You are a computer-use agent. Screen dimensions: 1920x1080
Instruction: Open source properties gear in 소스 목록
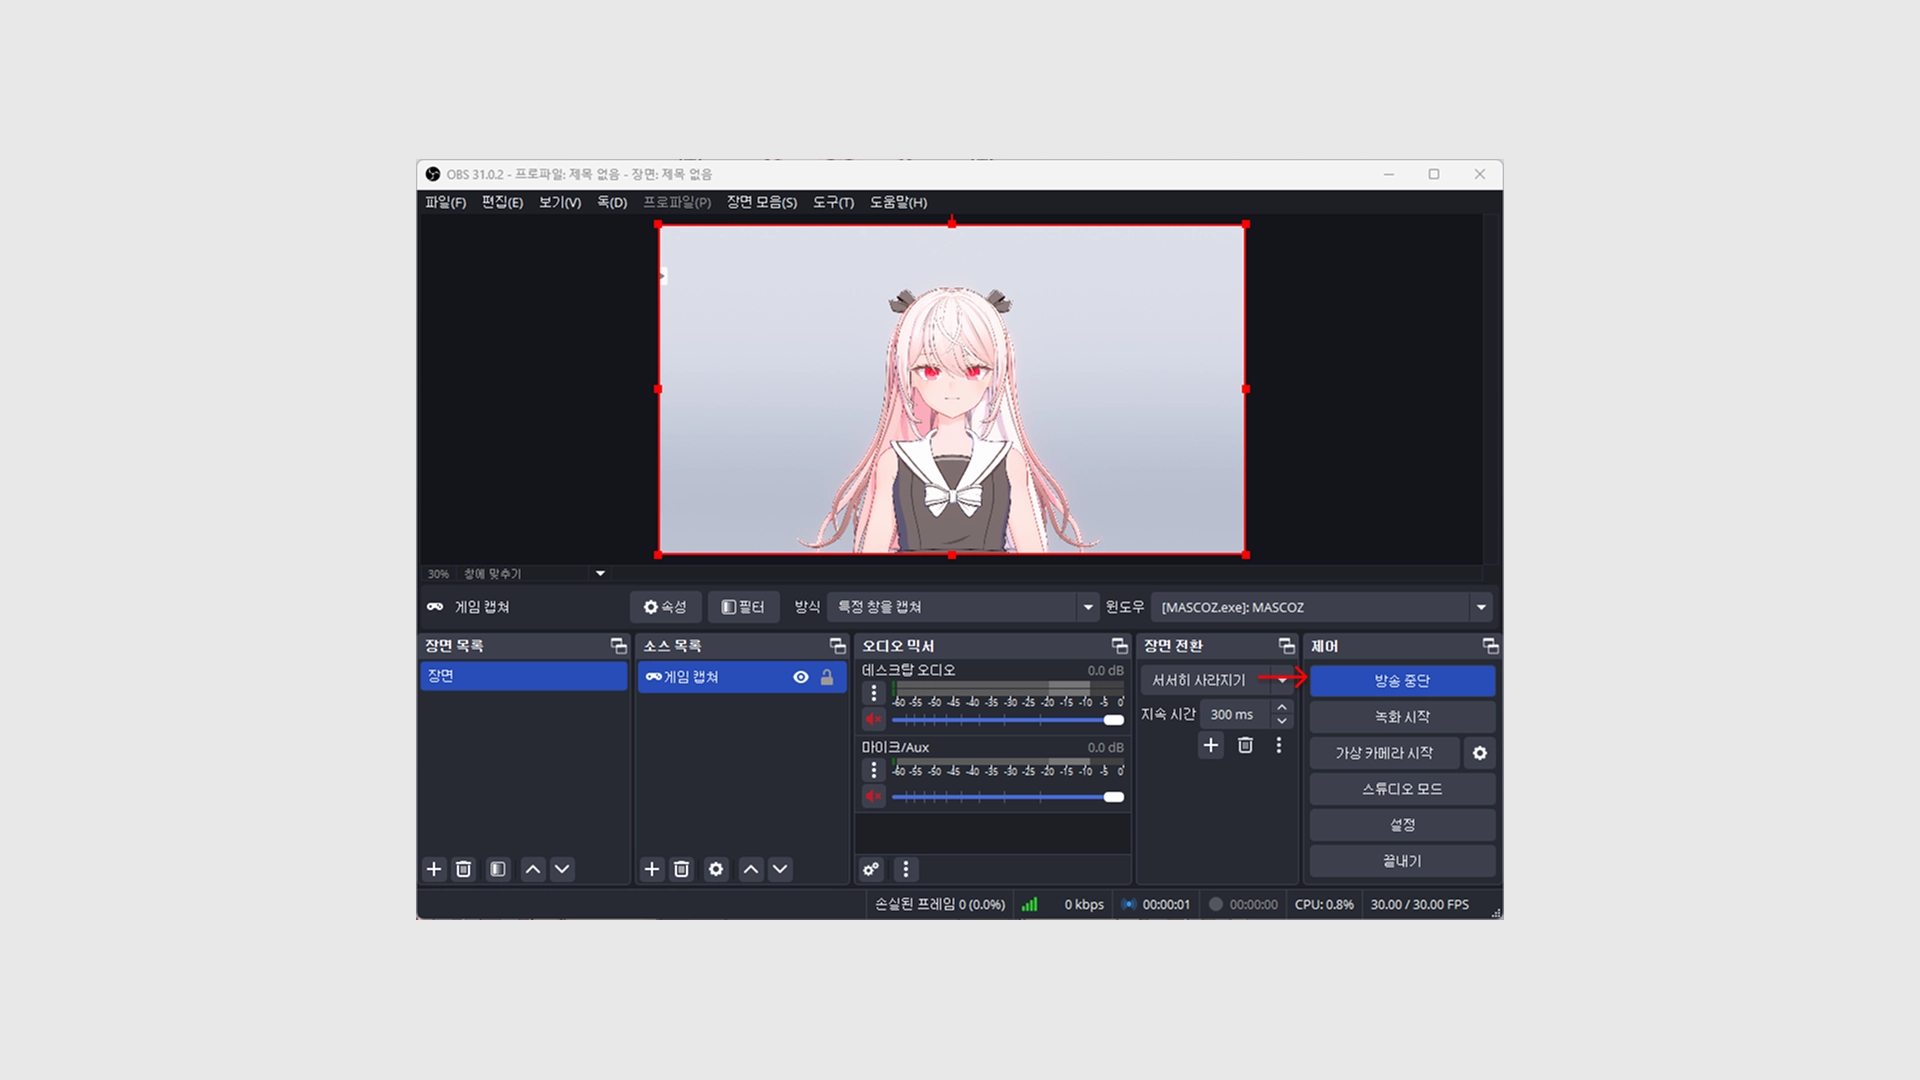coord(716,869)
